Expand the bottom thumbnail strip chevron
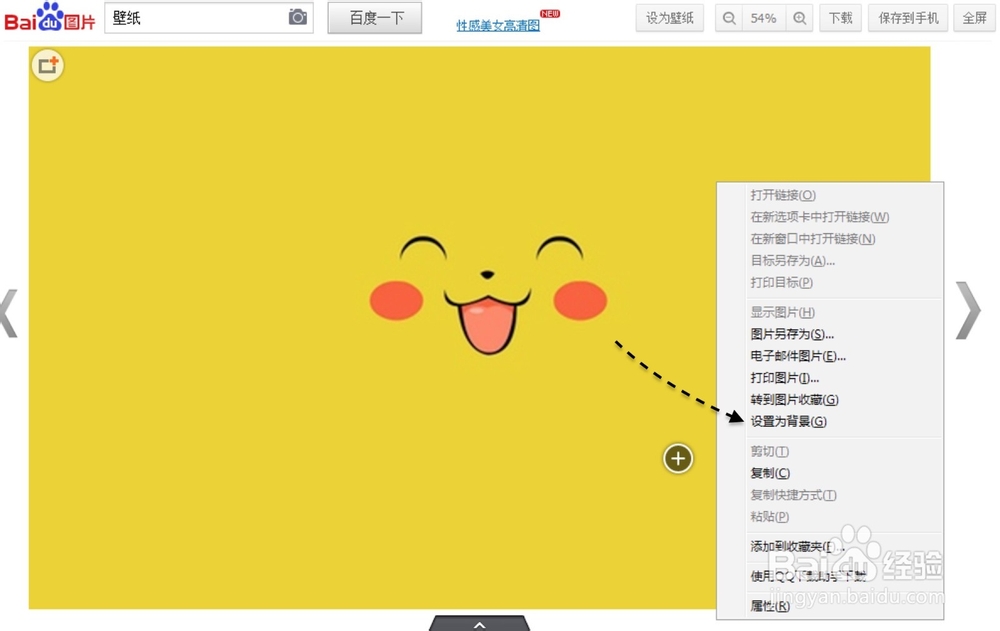Screen dimensions: 1000x631 [480, 623]
